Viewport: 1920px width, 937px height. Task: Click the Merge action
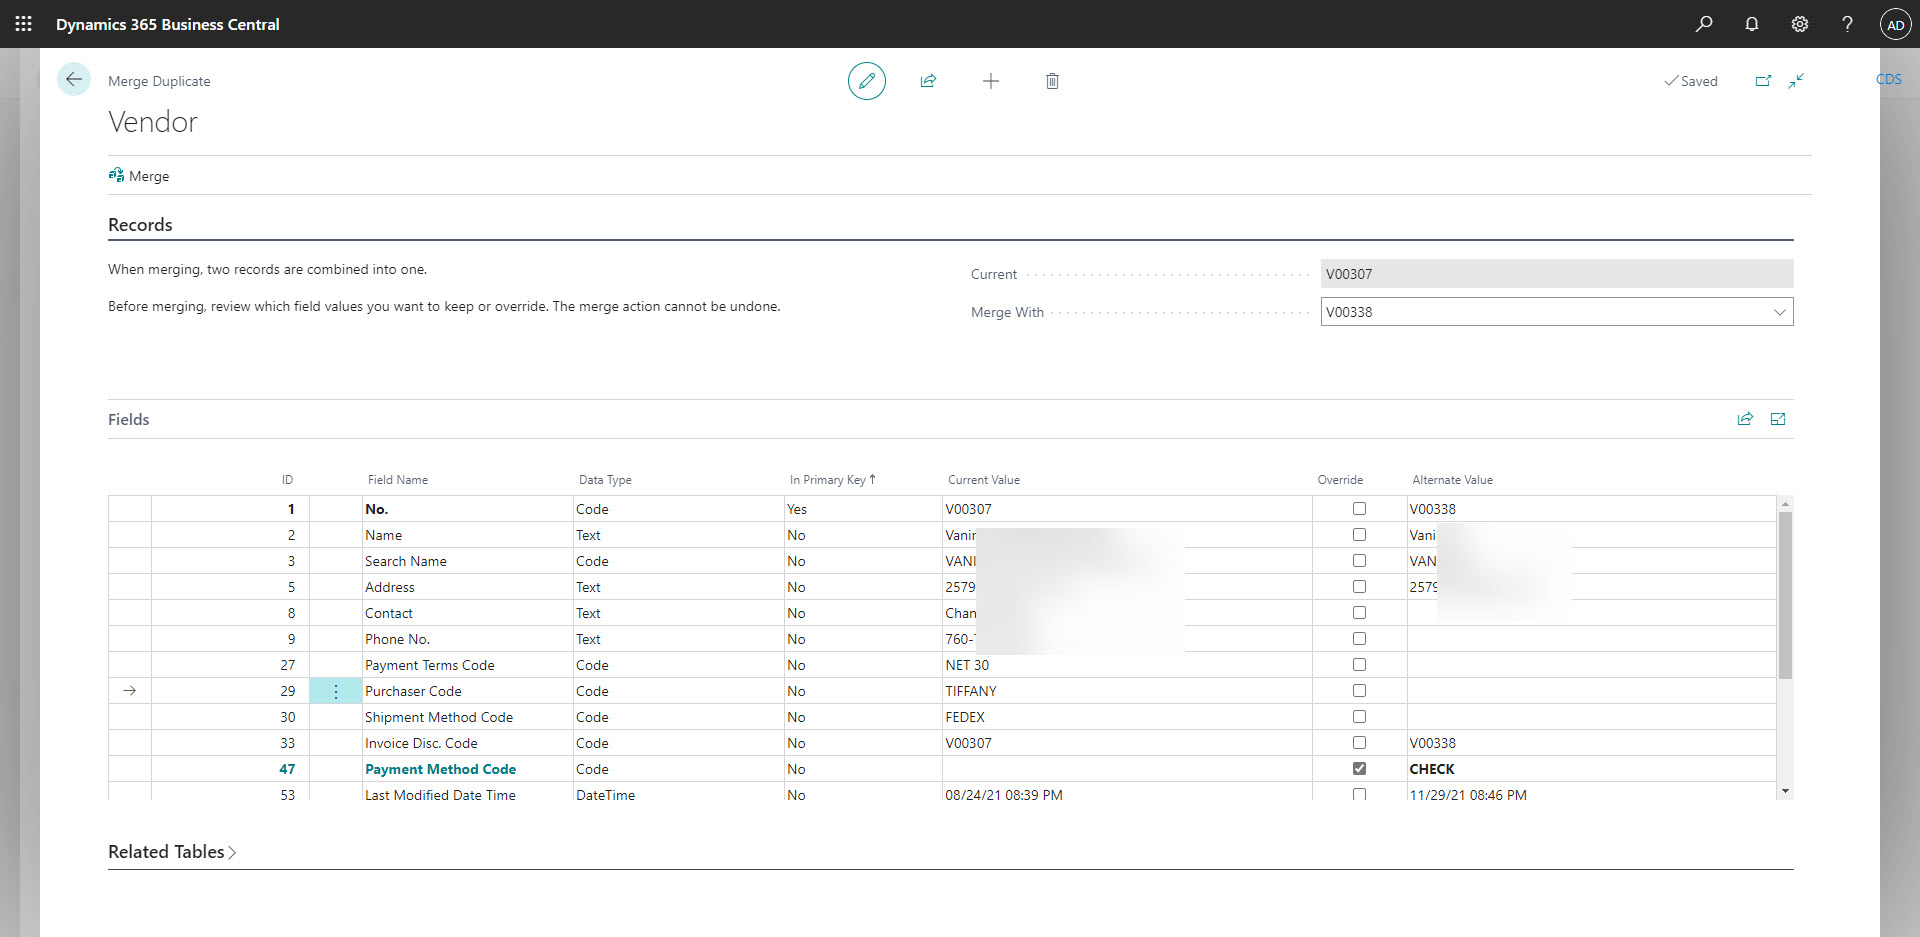[x=139, y=176]
